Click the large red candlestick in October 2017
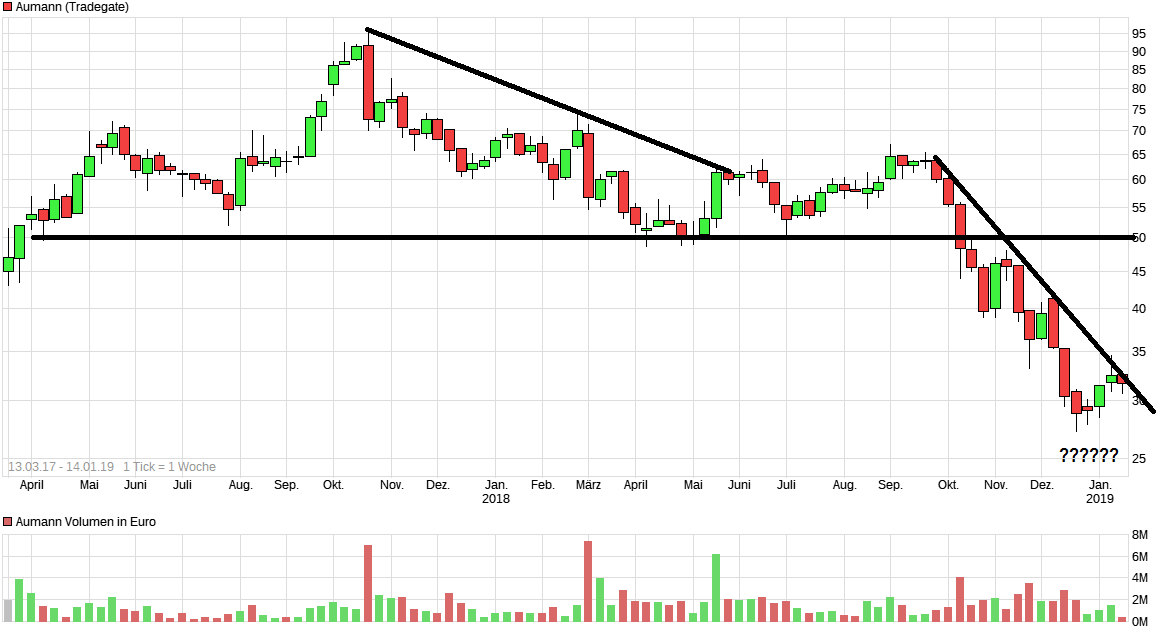This screenshot has height=633, width=1175. (369, 80)
